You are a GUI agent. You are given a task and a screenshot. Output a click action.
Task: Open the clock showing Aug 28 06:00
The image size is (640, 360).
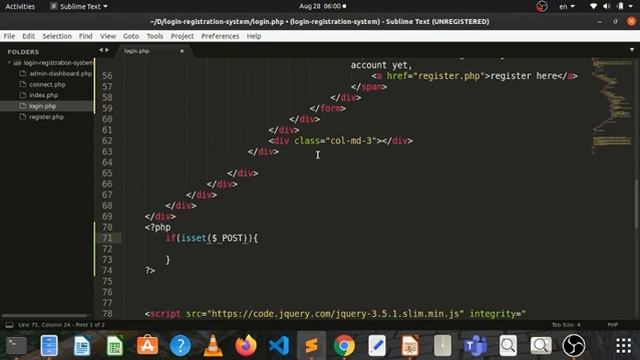coord(322,6)
